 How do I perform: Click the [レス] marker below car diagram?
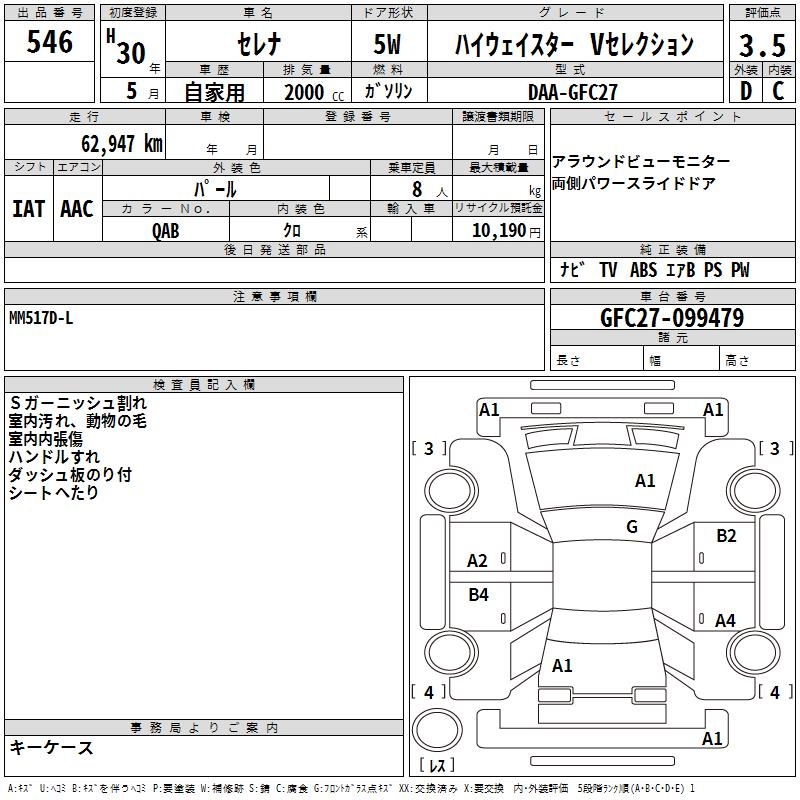[x=437, y=767]
